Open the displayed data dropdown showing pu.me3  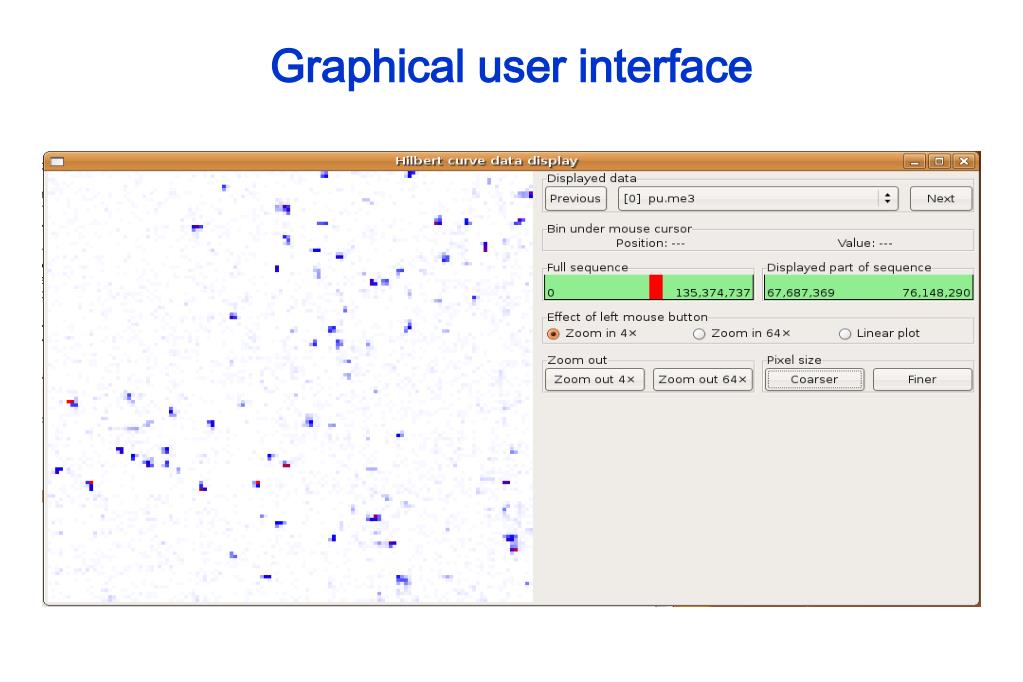757,198
